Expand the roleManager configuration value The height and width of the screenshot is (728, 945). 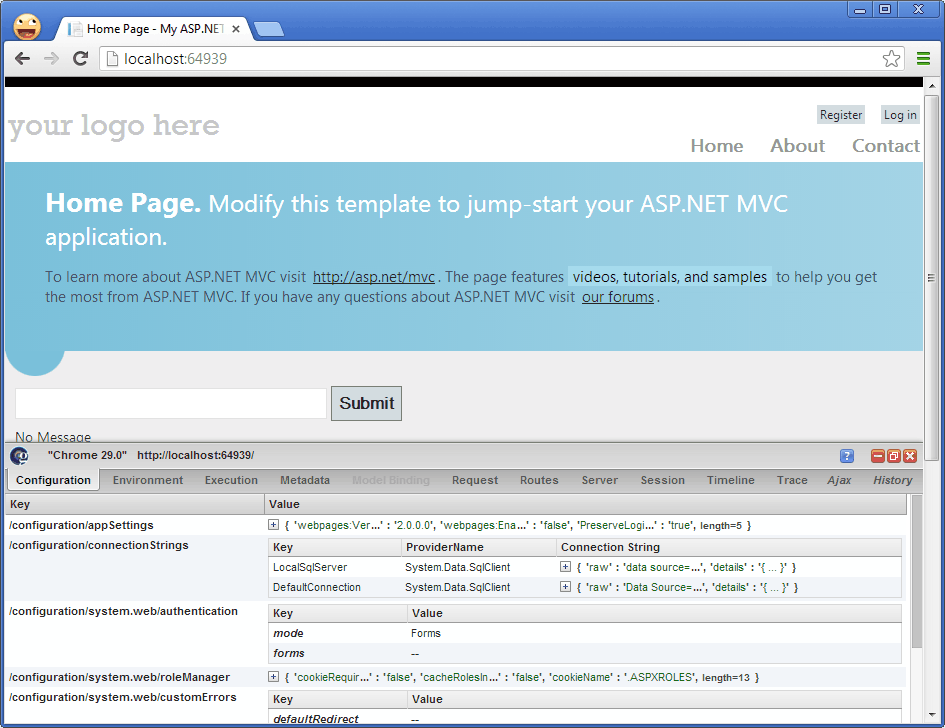pyautogui.click(x=273, y=677)
